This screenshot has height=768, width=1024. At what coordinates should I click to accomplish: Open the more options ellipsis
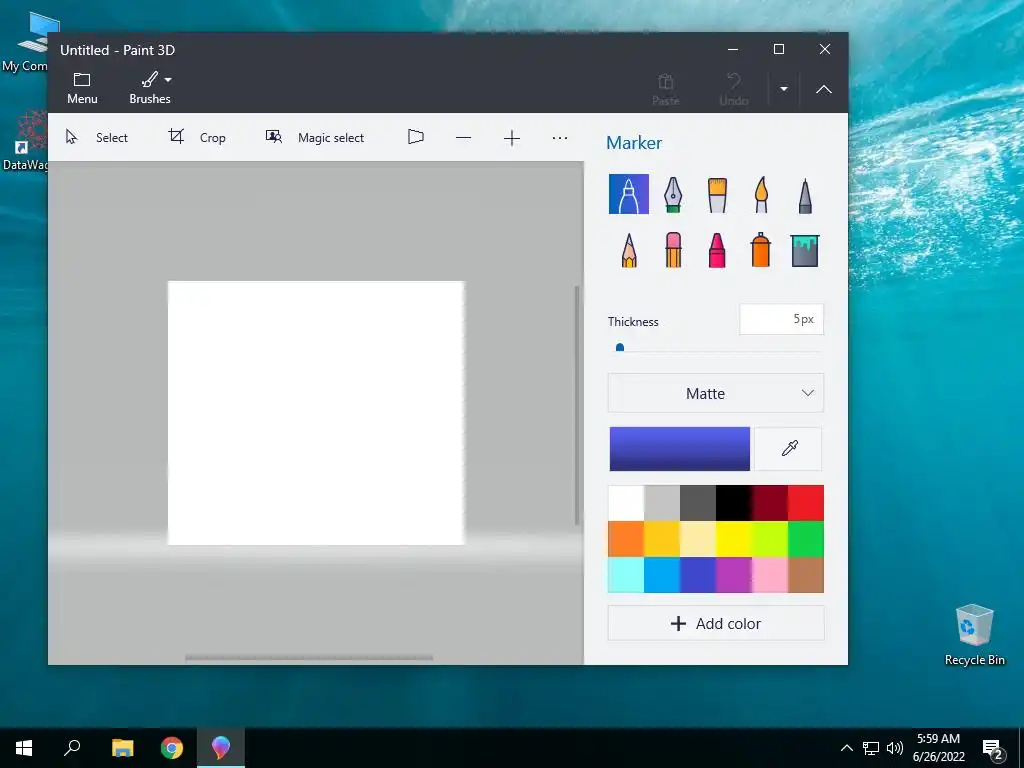[560, 138]
